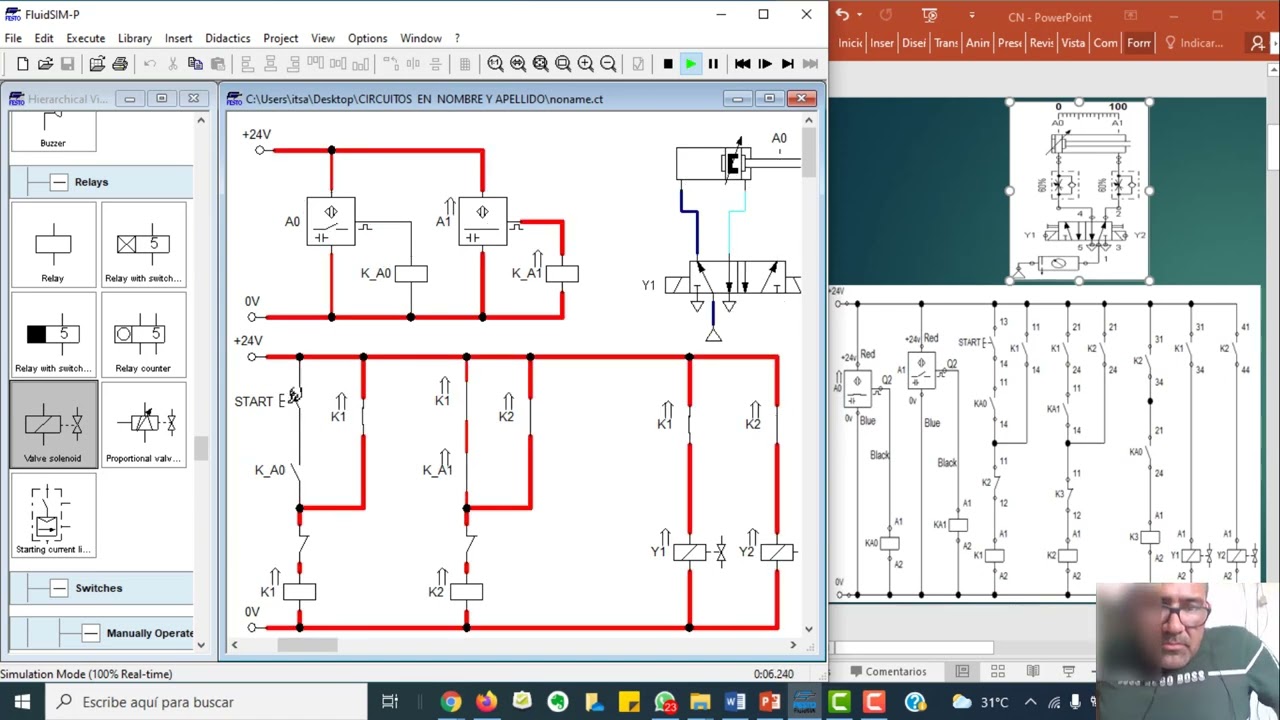Click the library panel scroll up arrow
Viewport: 1280px width, 720px height.
coord(201,120)
